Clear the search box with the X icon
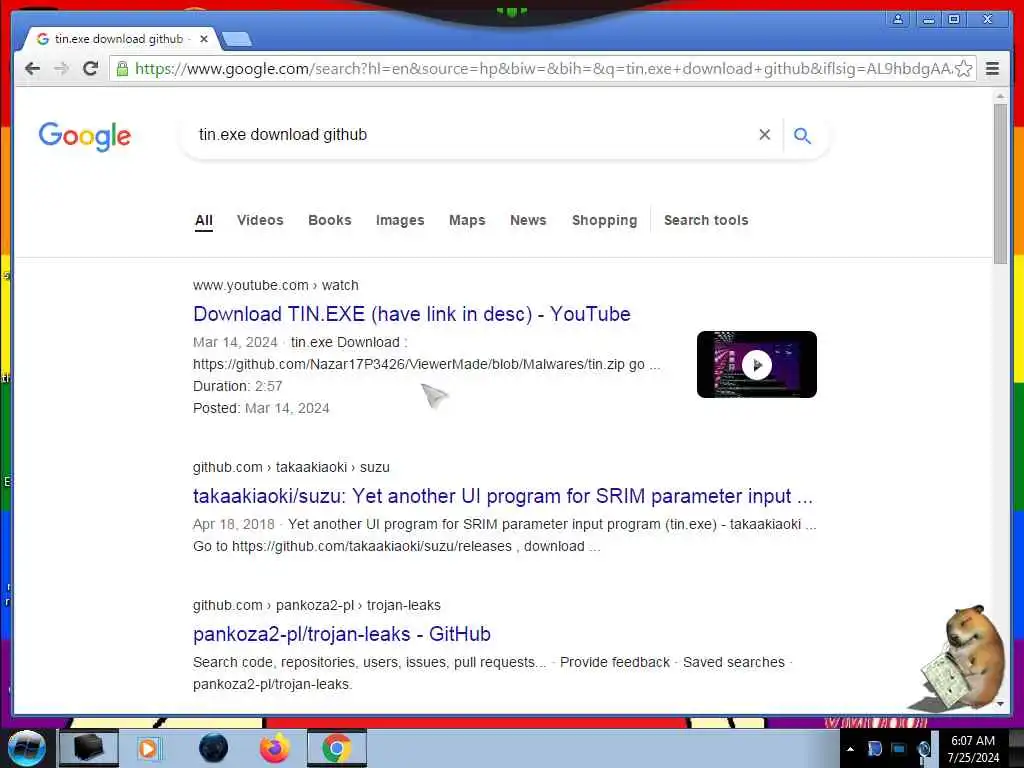The height and width of the screenshot is (768, 1024). point(765,135)
